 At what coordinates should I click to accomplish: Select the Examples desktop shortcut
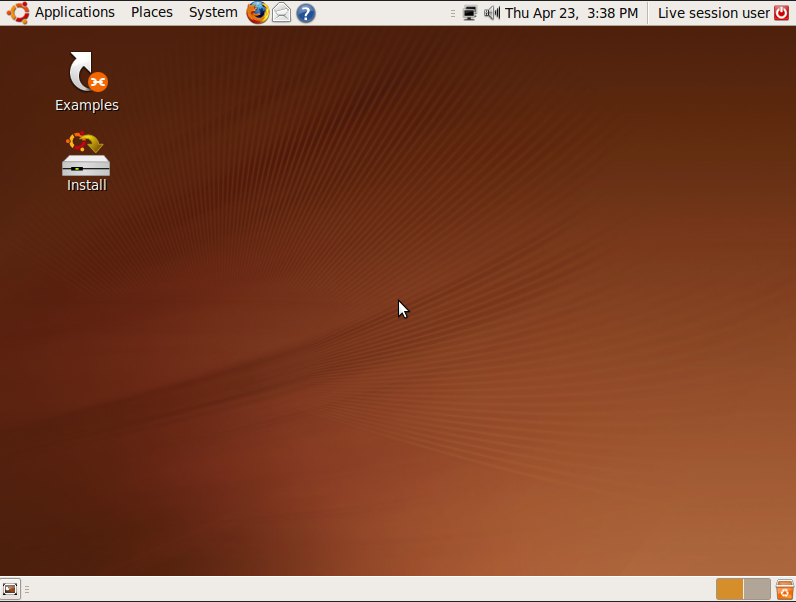coord(87,82)
